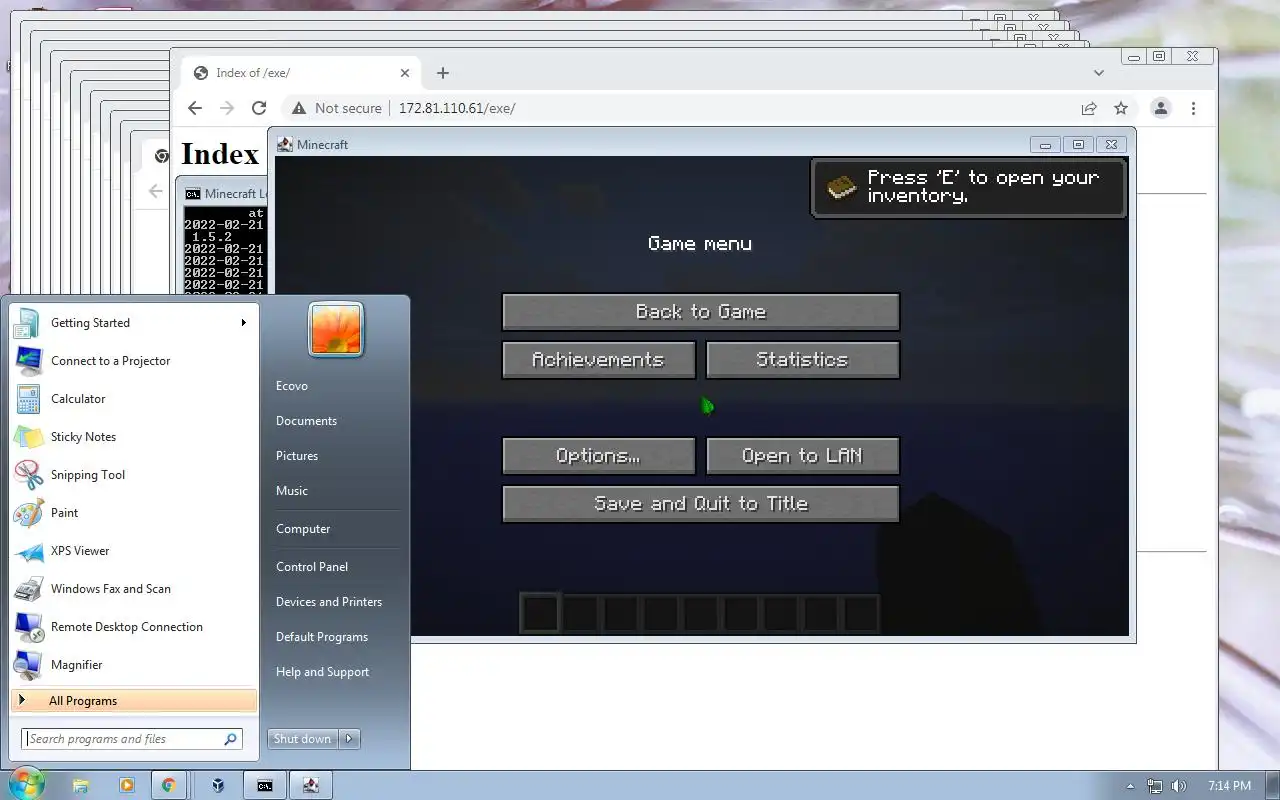Click the Windows Start orb

pos(27,784)
